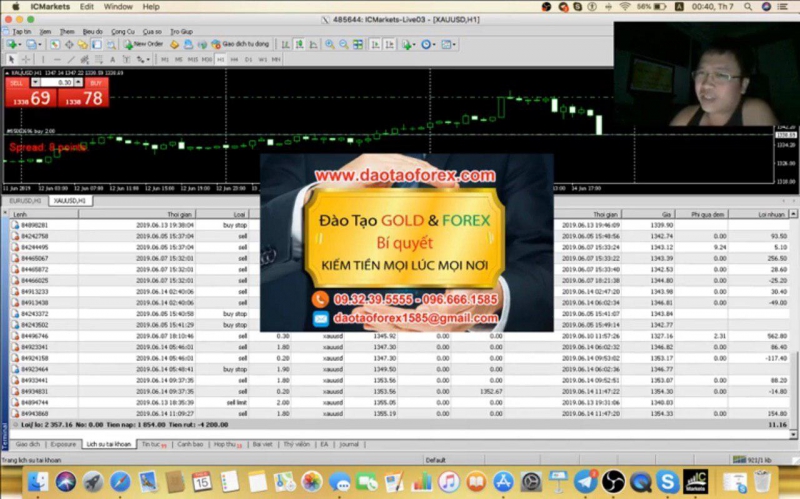Open the Tin tuc terminal tab

pos(154,444)
